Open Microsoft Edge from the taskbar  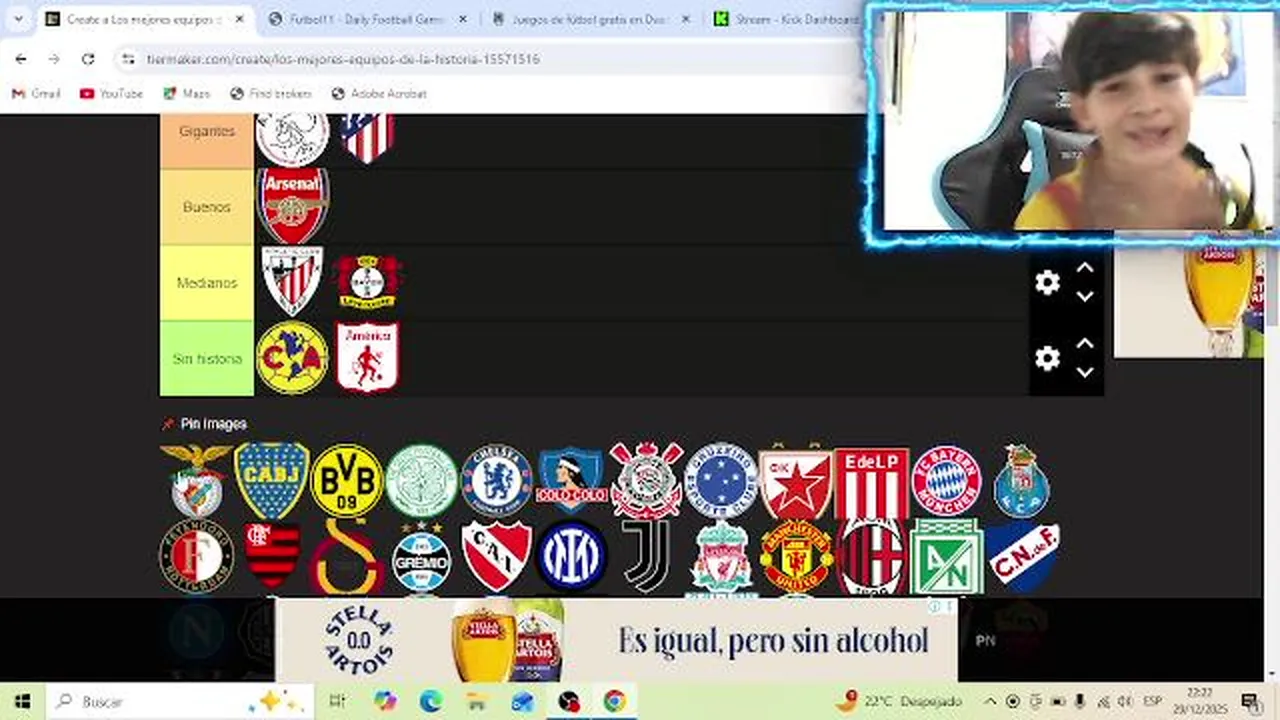431,701
